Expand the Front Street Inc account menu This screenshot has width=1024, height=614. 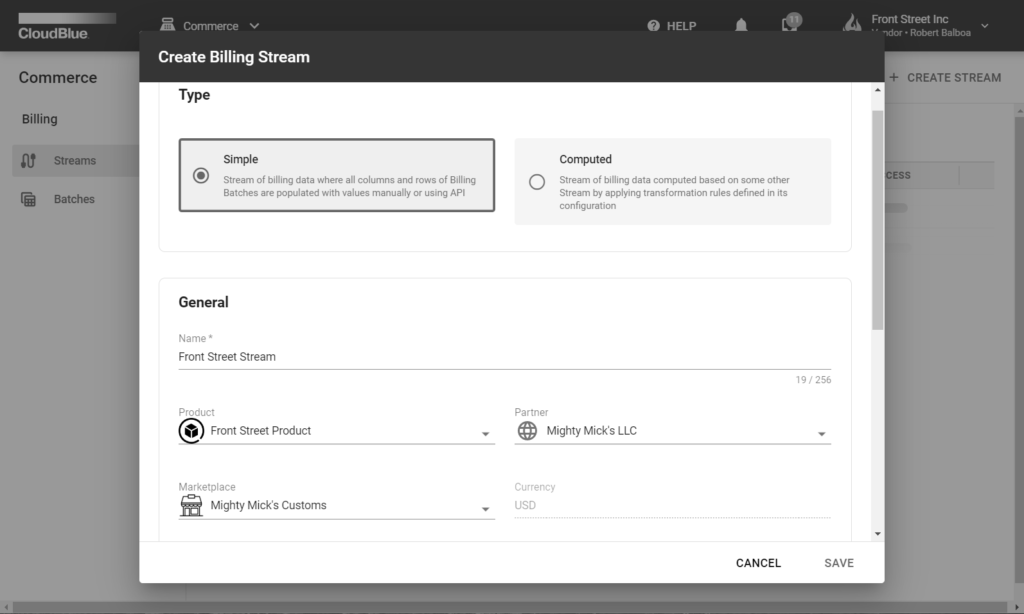point(985,26)
